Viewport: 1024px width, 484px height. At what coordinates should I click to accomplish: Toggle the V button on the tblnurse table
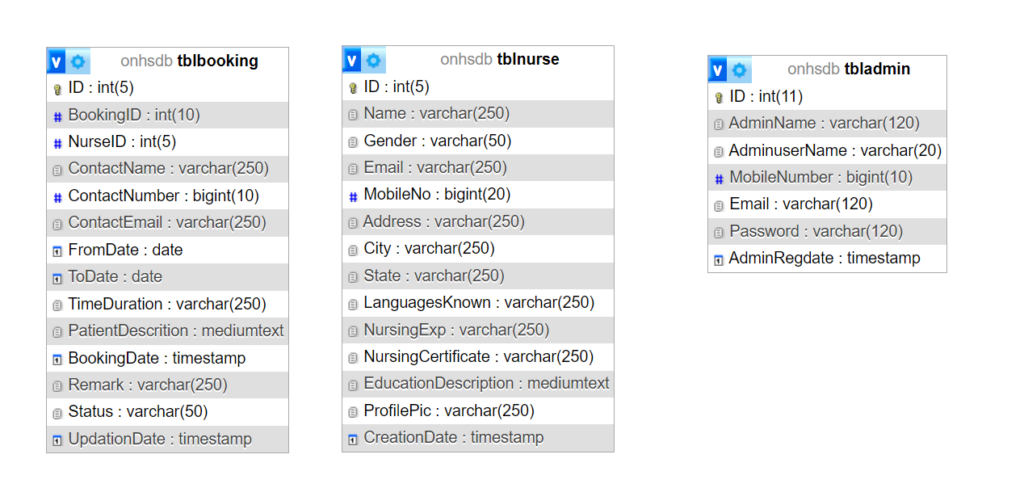[x=352, y=61]
